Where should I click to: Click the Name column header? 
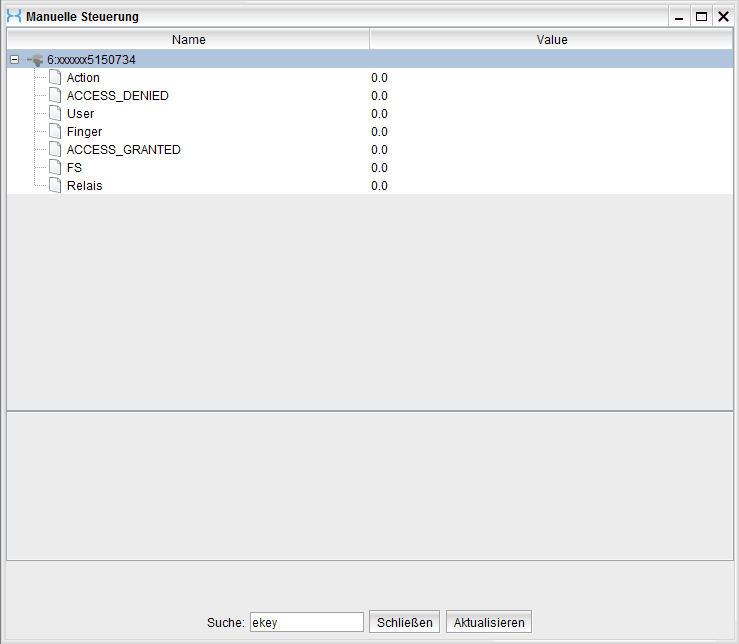pos(188,40)
